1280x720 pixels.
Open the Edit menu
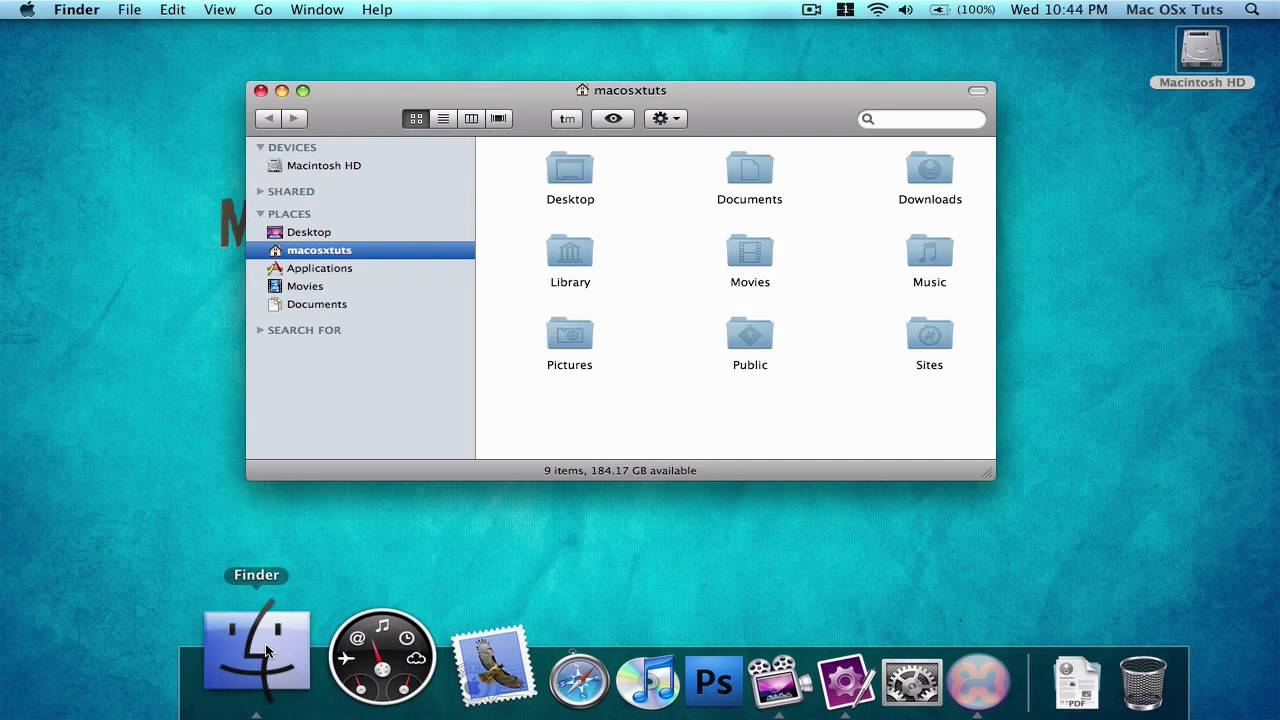tap(172, 10)
